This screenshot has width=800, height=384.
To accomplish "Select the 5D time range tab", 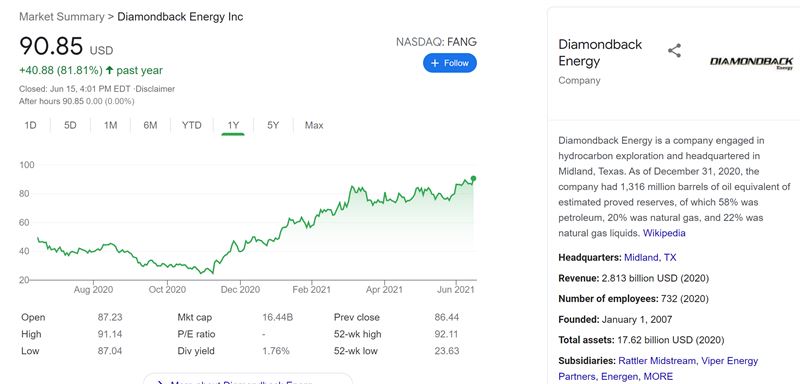I will [x=70, y=125].
